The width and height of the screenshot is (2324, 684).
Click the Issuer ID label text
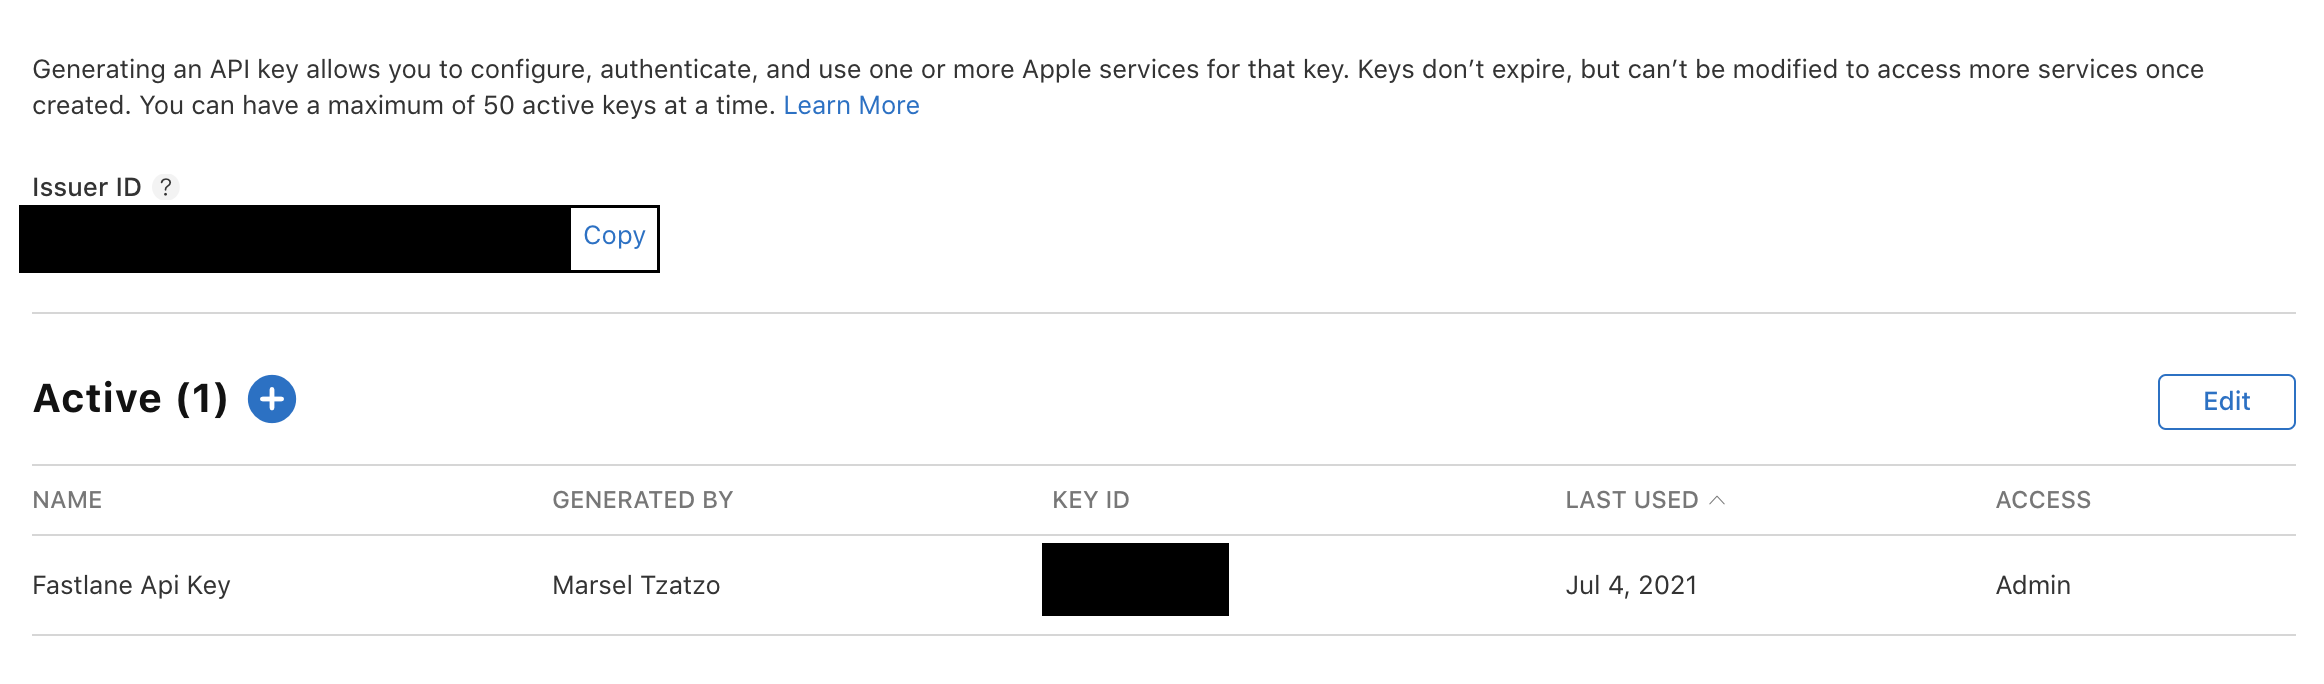pos(86,187)
